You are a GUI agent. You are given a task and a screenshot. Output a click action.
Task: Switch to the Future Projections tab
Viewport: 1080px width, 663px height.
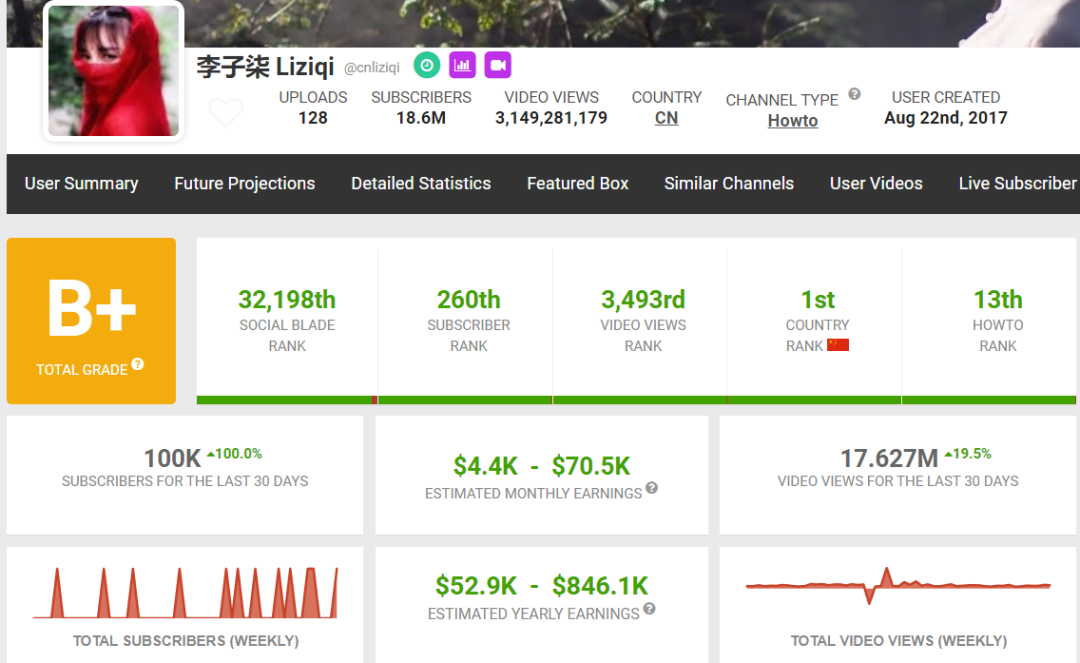[x=245, y=184]
